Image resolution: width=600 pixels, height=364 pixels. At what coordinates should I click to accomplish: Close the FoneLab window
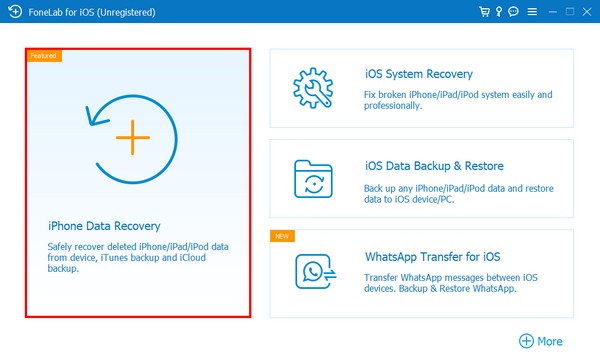587,12
